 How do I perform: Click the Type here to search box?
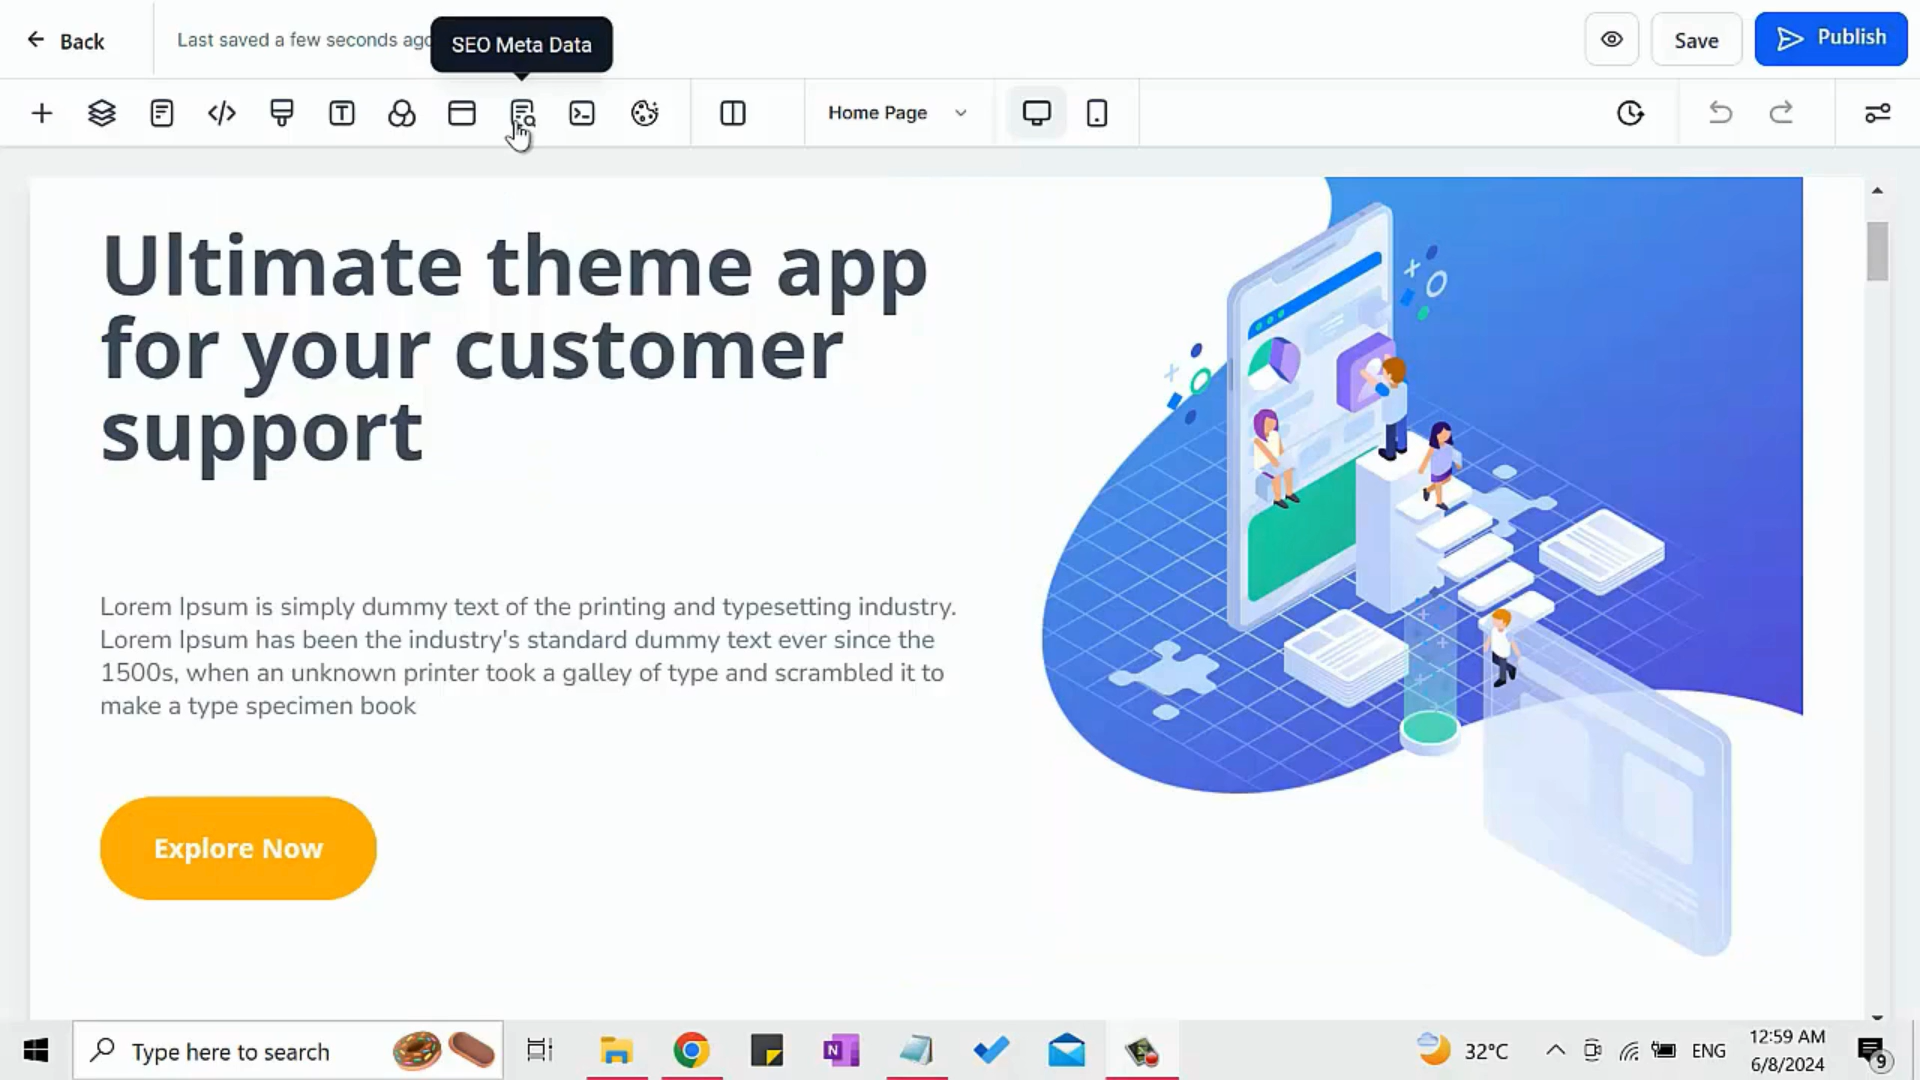(288, 1051)
